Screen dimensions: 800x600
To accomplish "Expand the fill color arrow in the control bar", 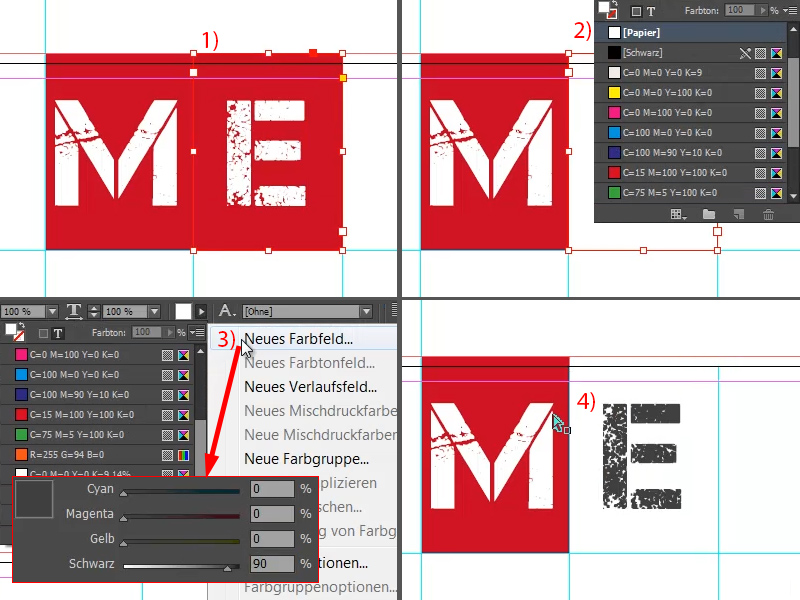I will pos(201,311).
